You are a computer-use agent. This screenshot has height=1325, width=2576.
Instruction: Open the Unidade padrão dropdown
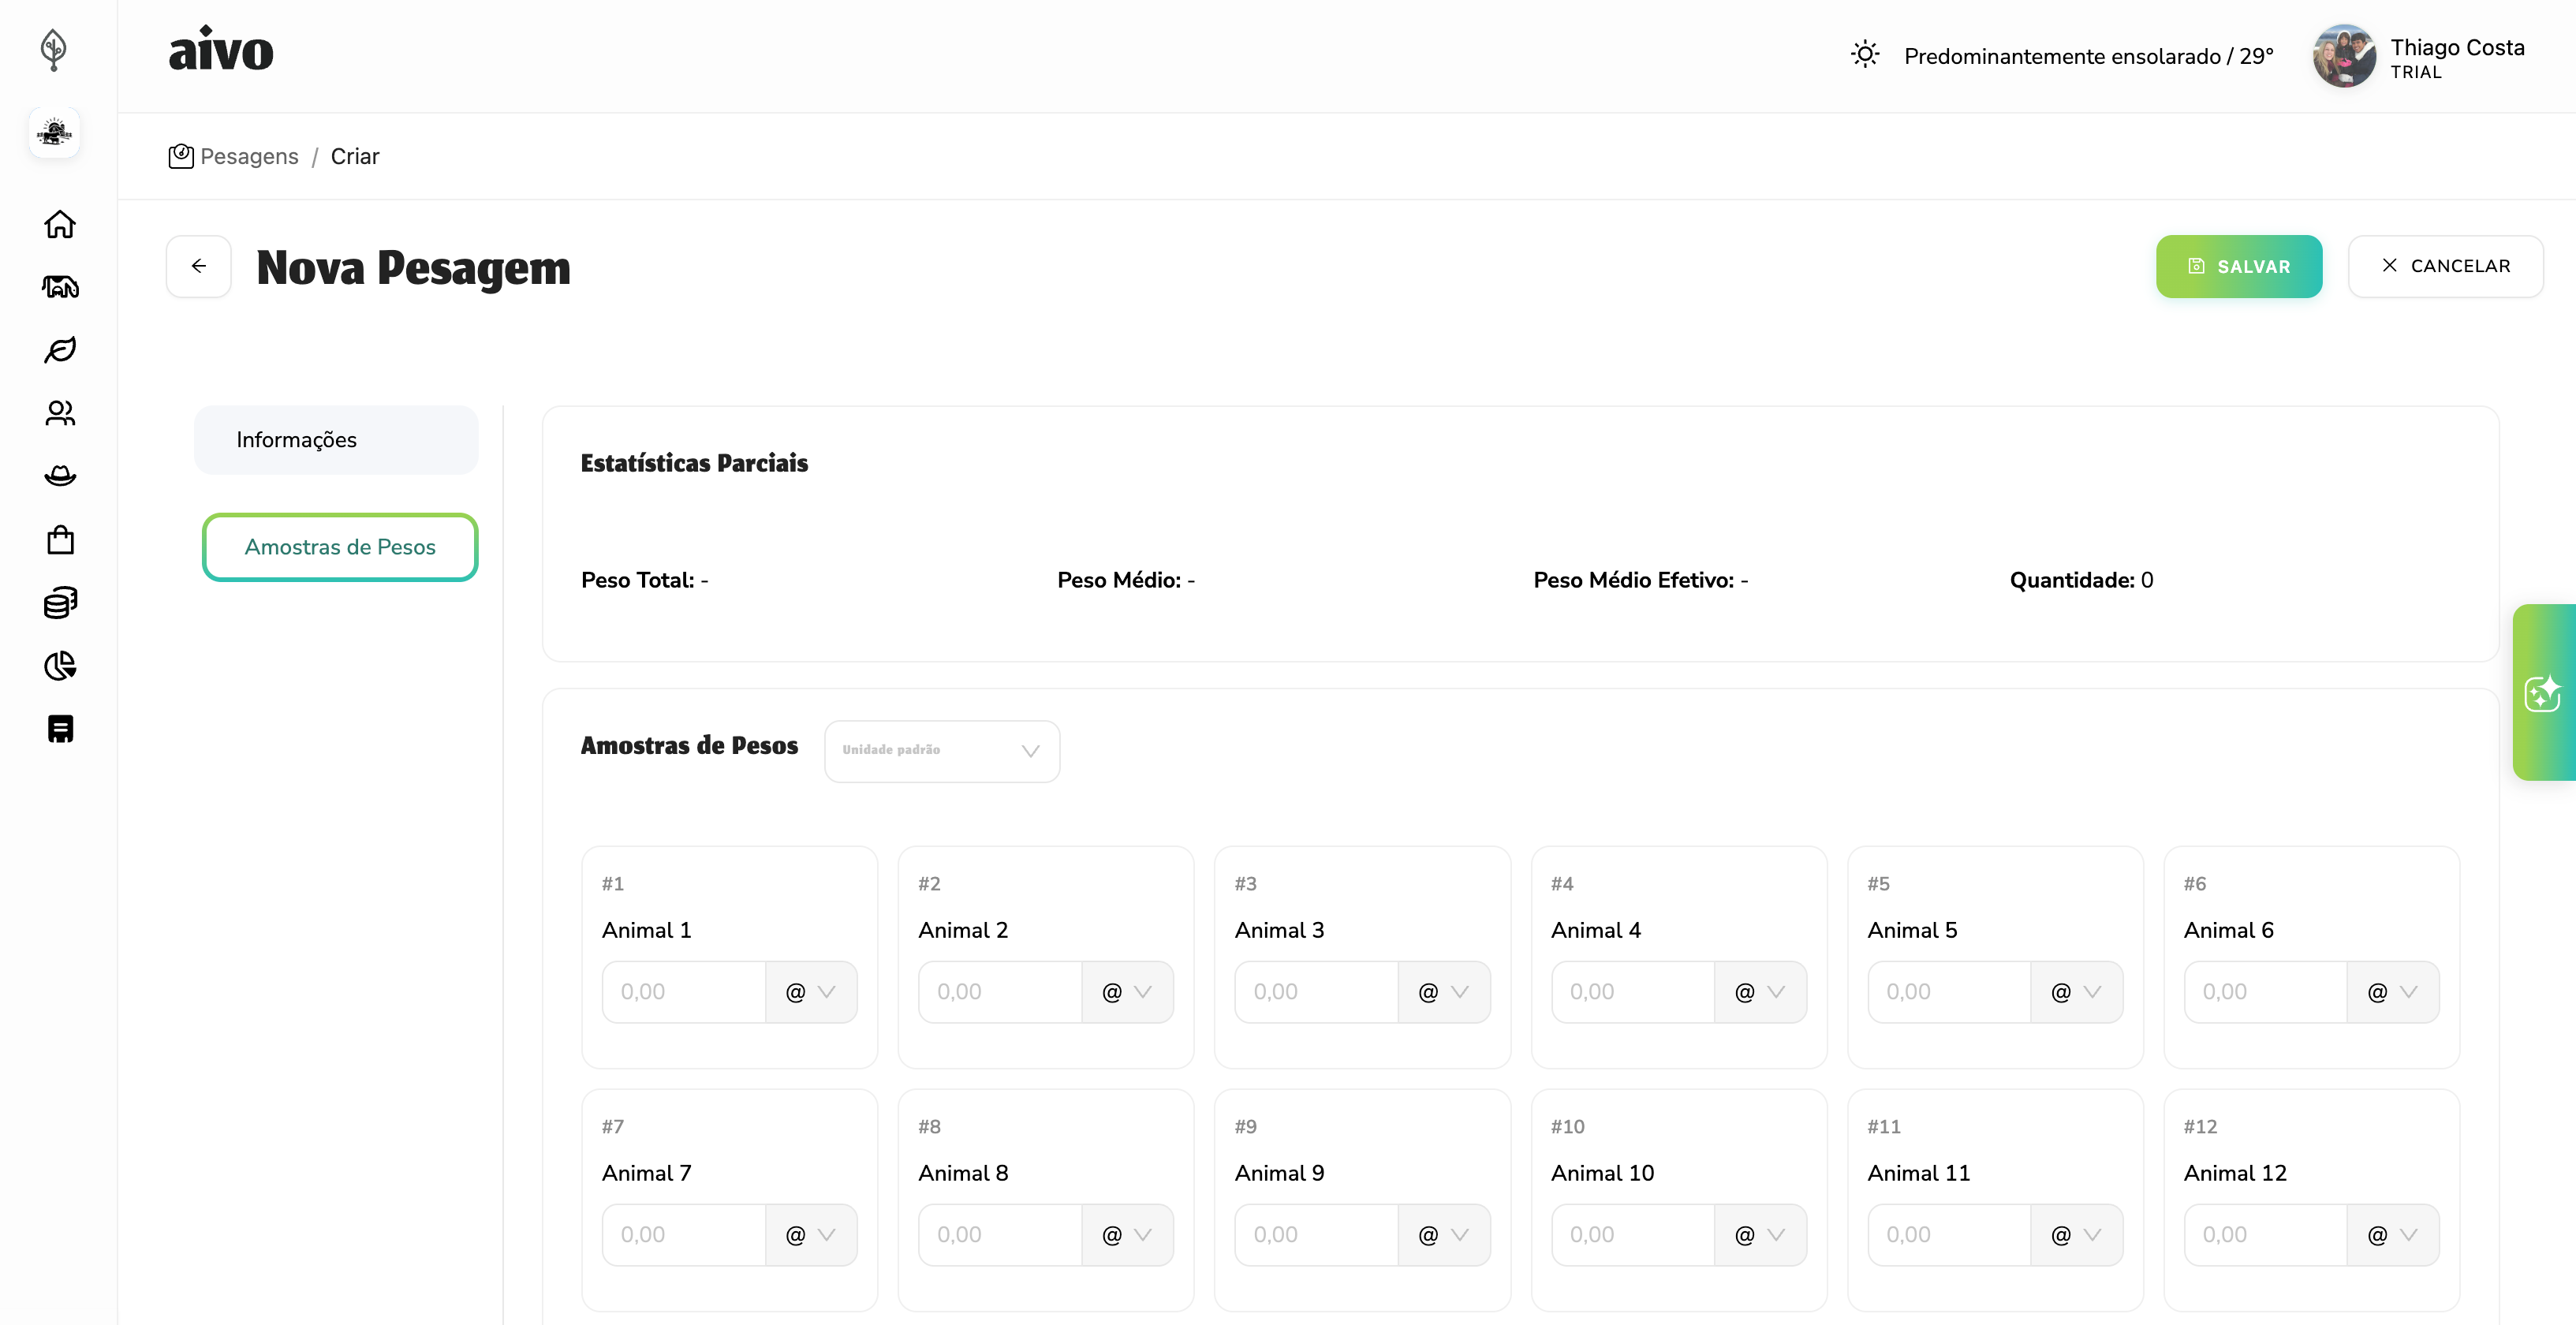942,751
